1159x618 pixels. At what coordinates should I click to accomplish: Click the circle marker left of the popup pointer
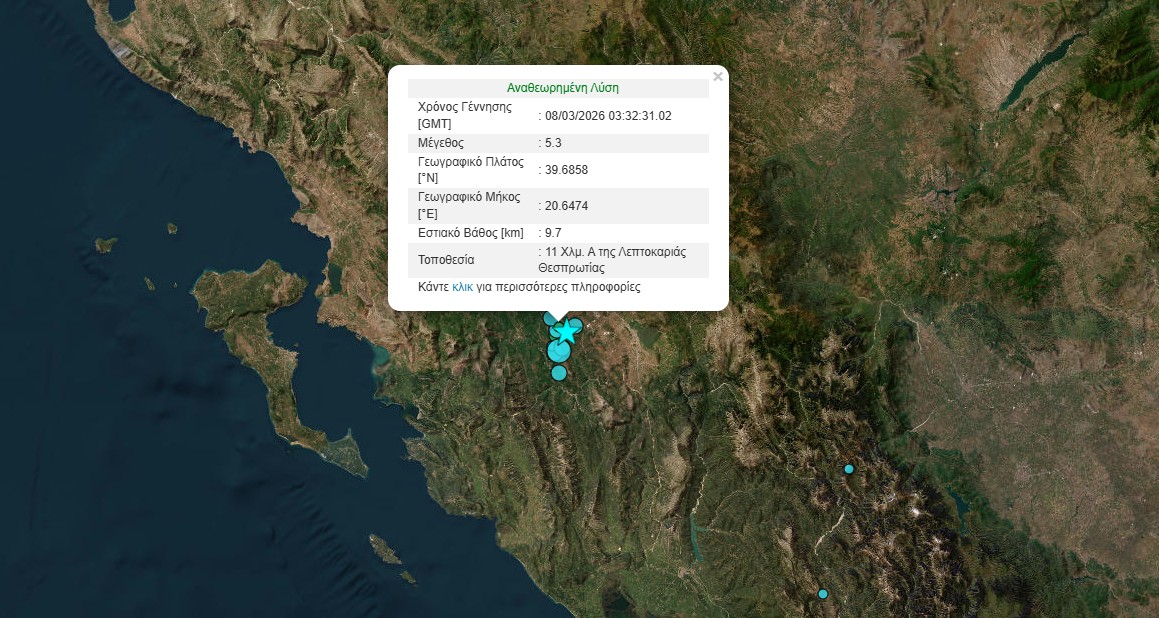tap(549, 318)
